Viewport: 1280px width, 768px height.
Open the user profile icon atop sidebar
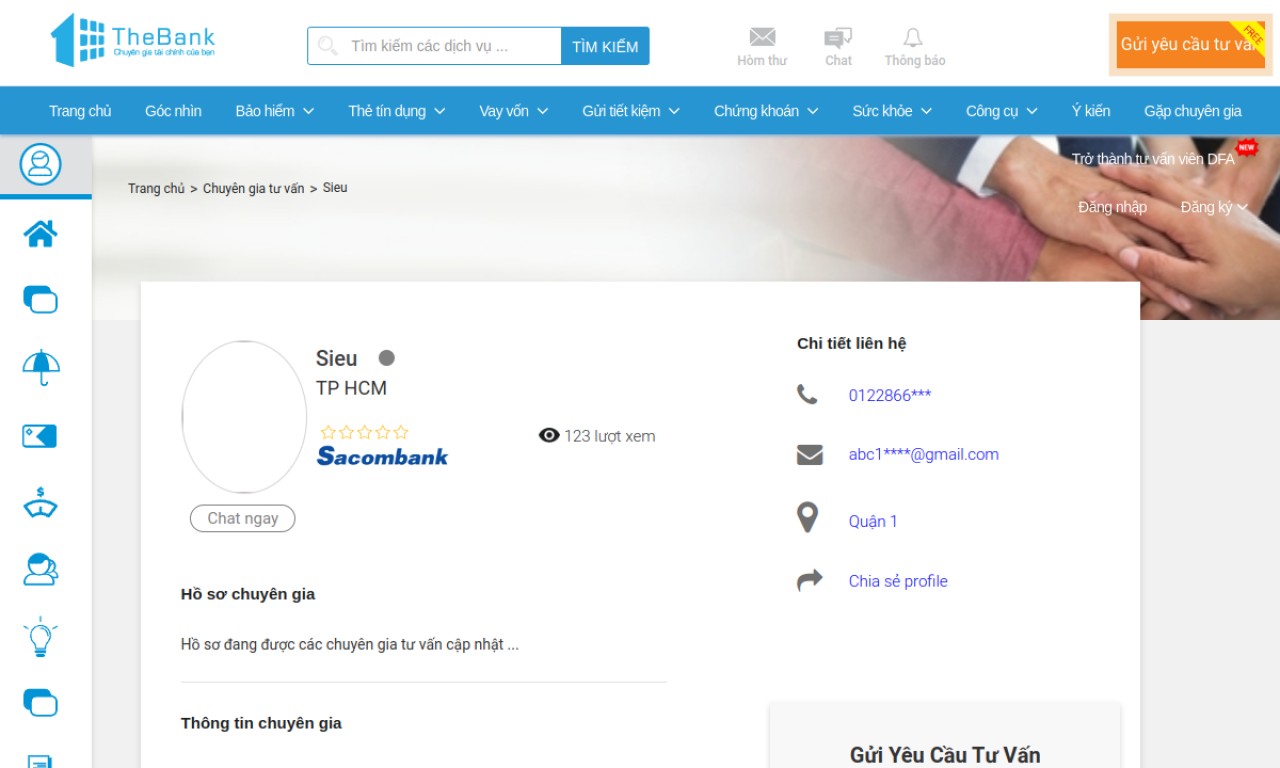click(41, 164)
